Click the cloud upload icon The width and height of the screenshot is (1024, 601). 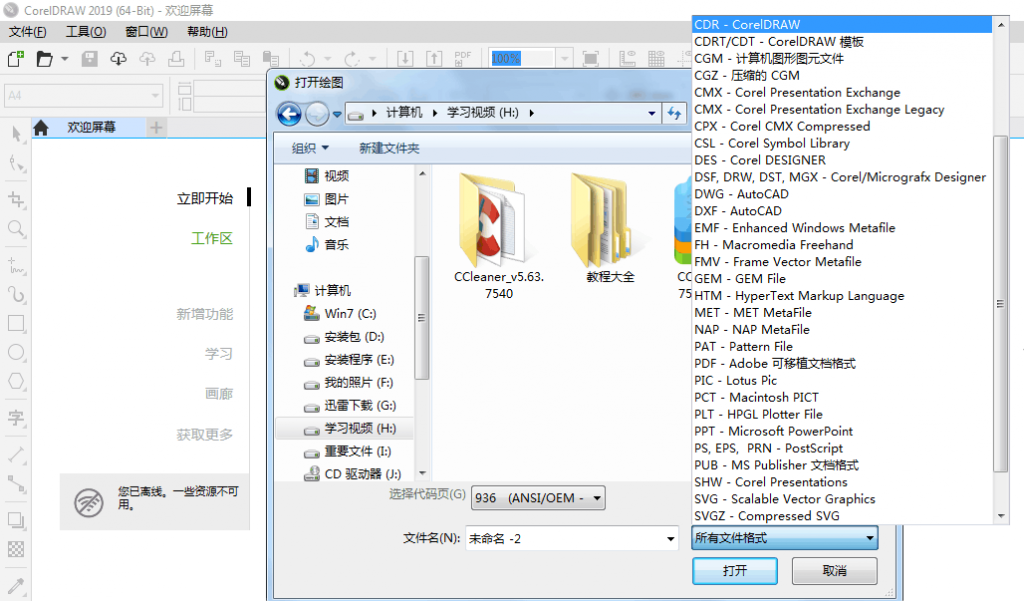click(147, 59)
